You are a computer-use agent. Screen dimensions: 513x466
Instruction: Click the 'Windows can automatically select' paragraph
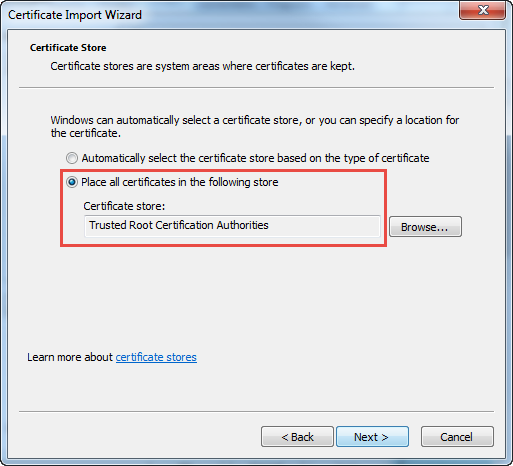click(x=255, y=127)
